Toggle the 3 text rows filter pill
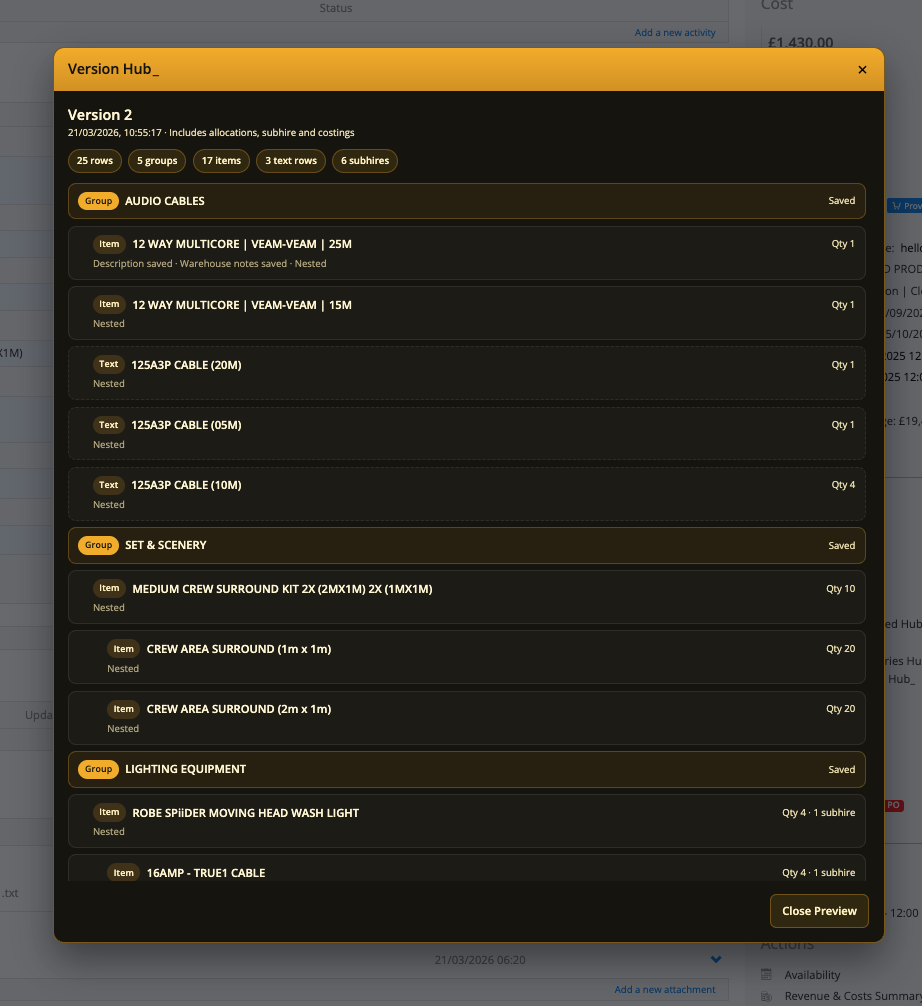The width and height of the screenshot is (922, 1006). click(290, 160)
